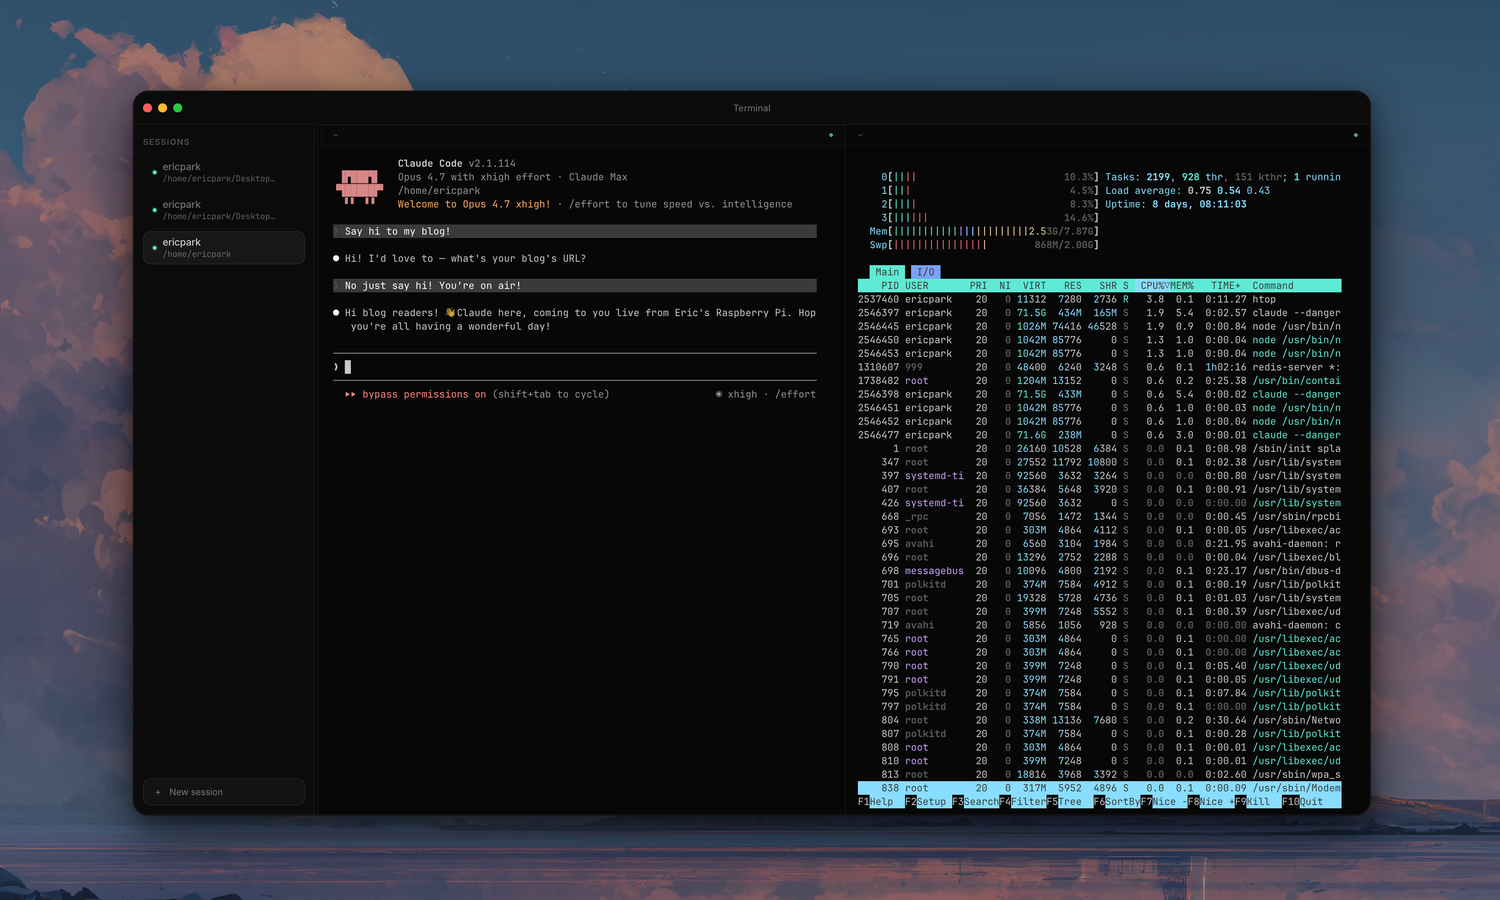
Task: Click the status dot of the selected /home/ericpark session
Action: coord(154,248)
